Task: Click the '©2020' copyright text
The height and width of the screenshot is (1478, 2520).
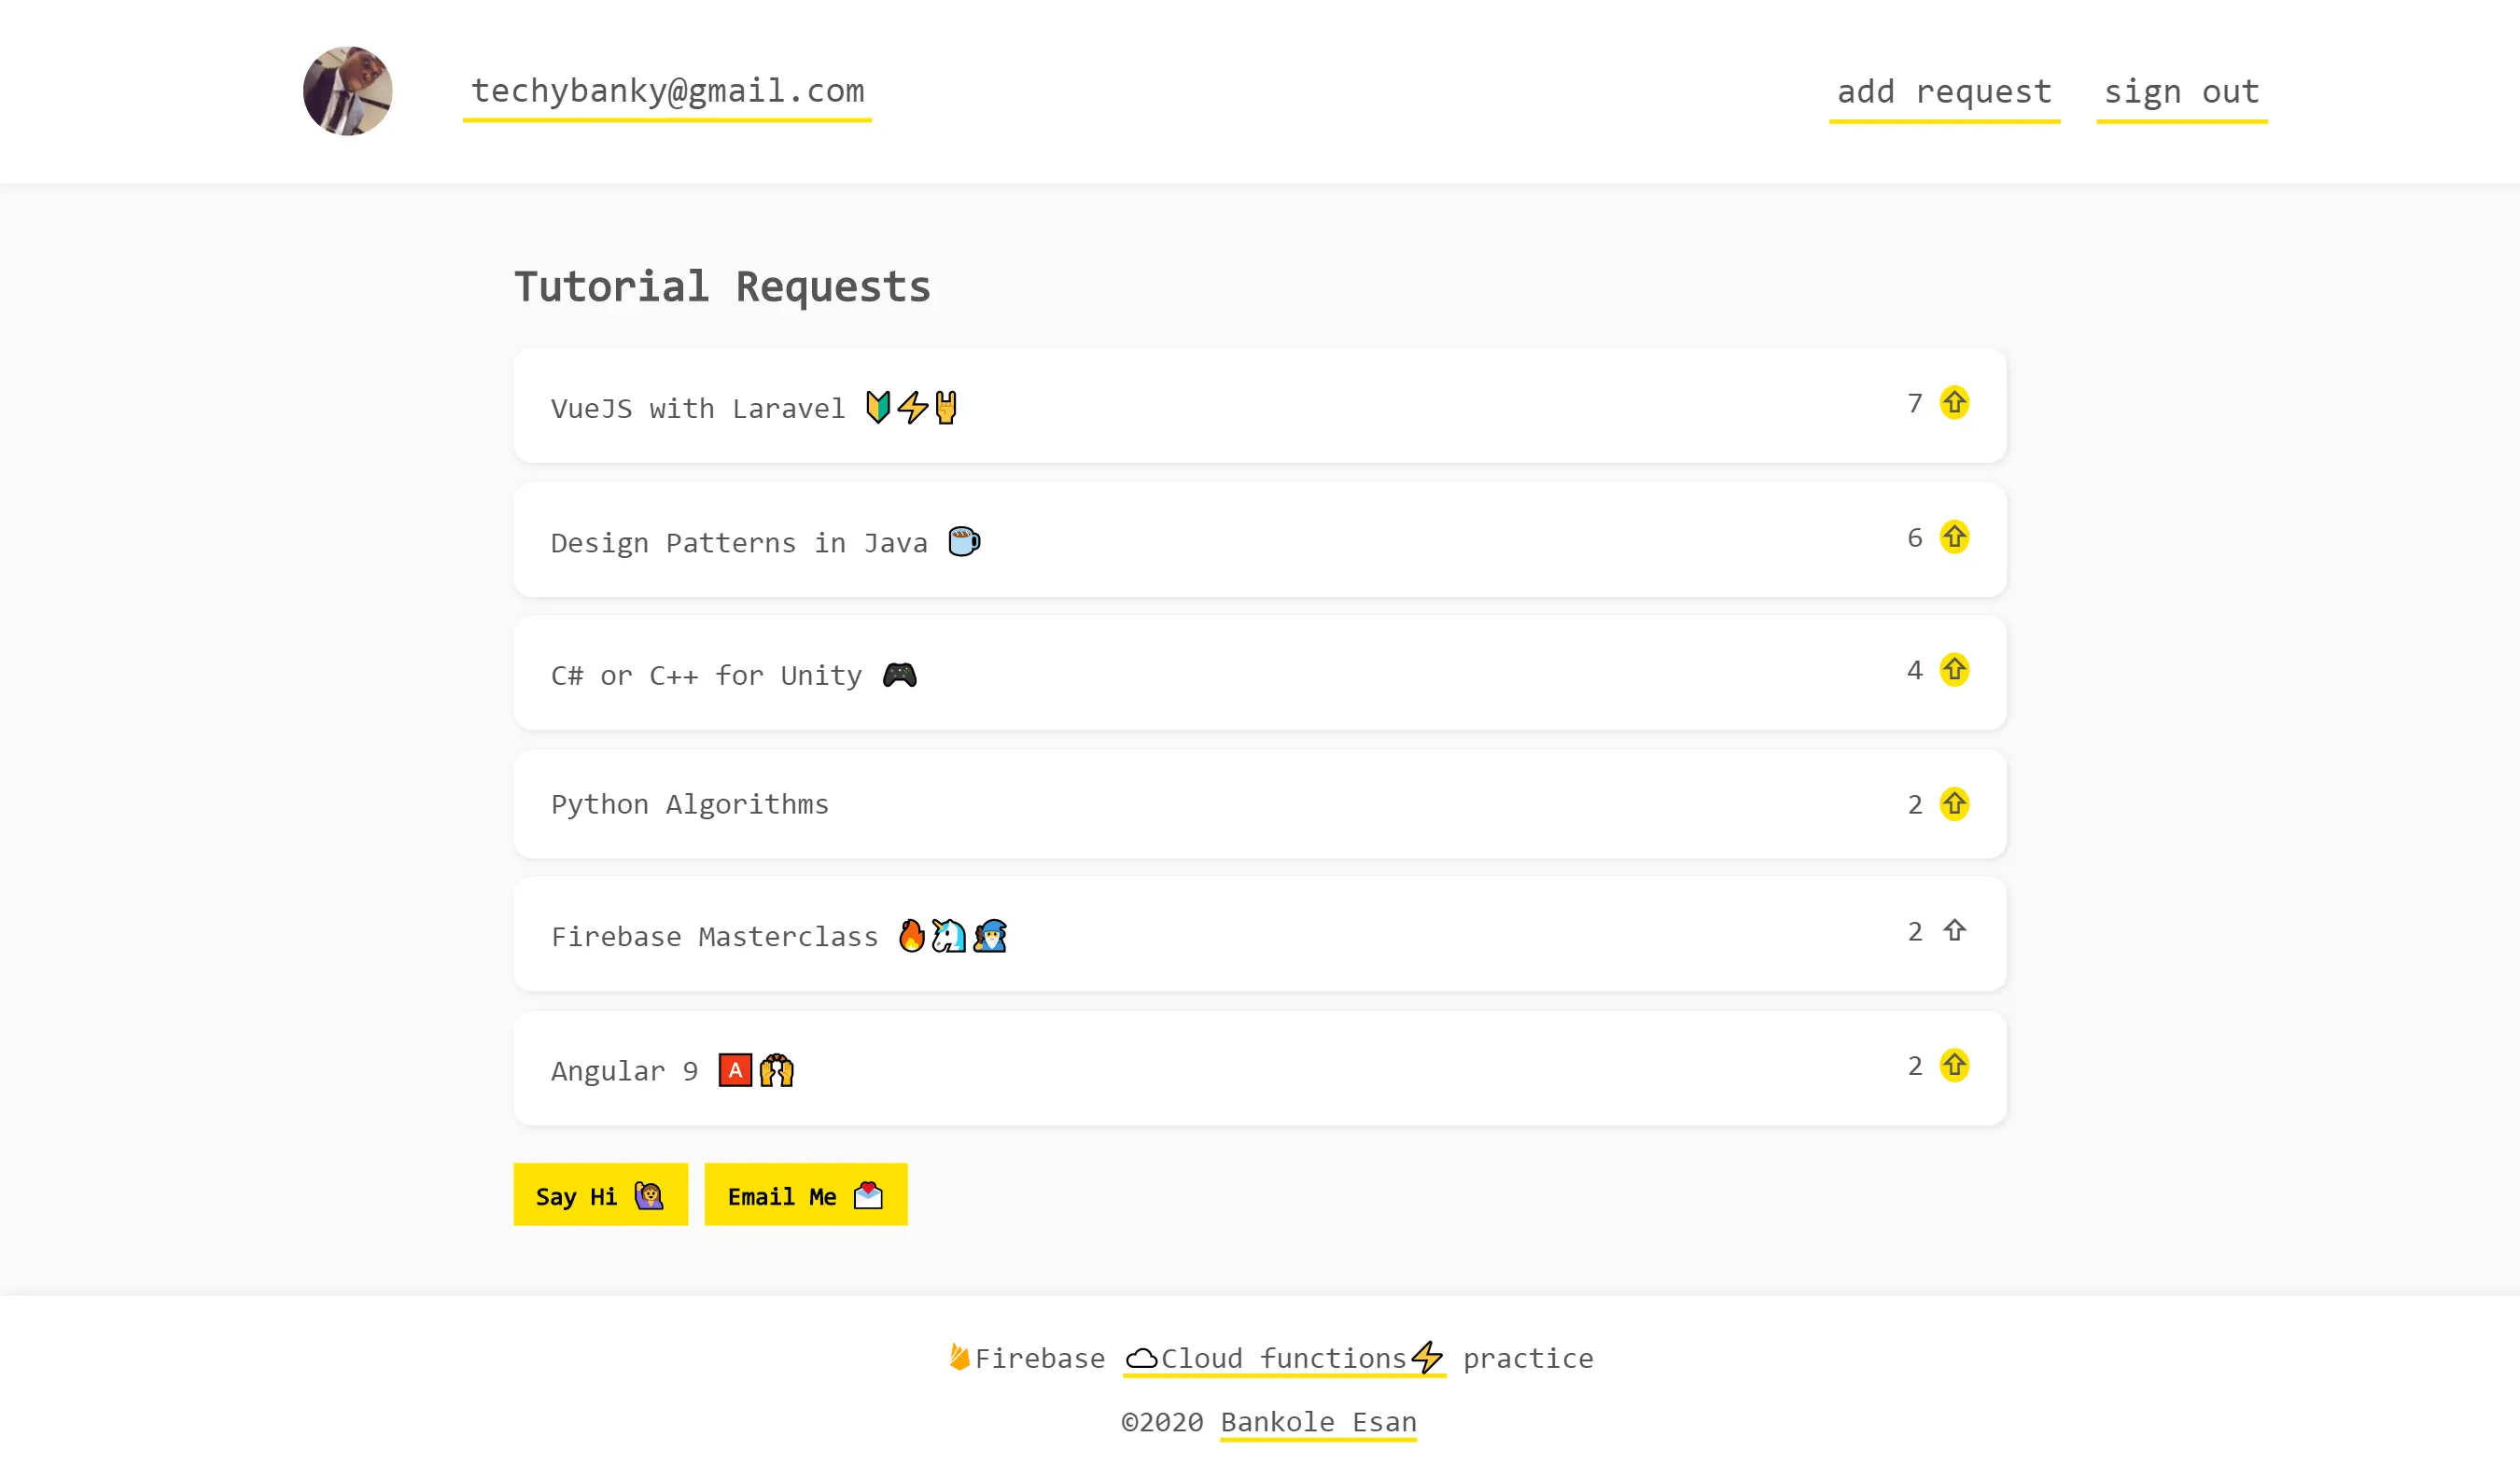Action: (x=1162, y=1422)
